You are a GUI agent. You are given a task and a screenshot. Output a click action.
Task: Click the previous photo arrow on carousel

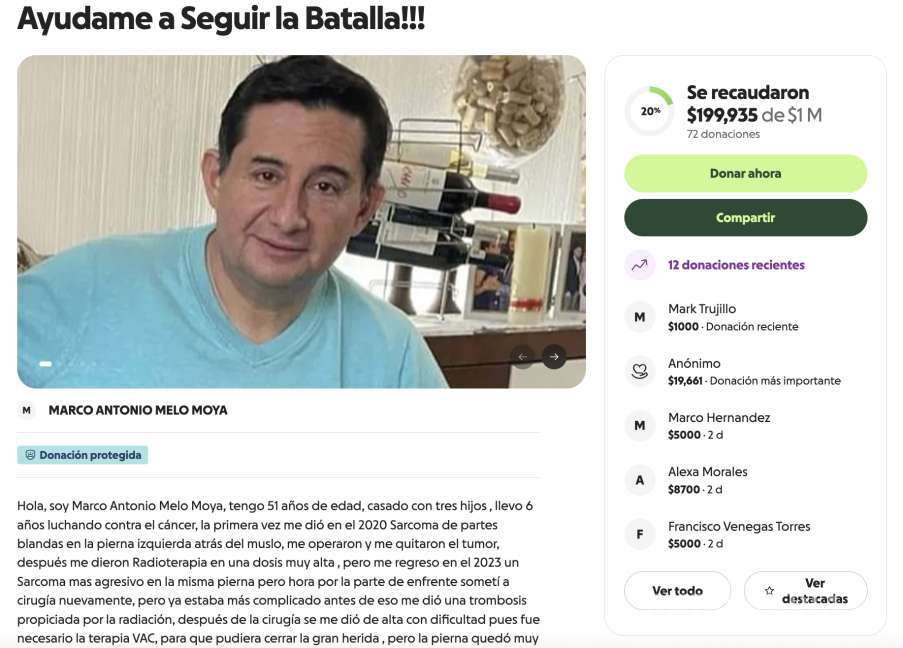(523, 357)
